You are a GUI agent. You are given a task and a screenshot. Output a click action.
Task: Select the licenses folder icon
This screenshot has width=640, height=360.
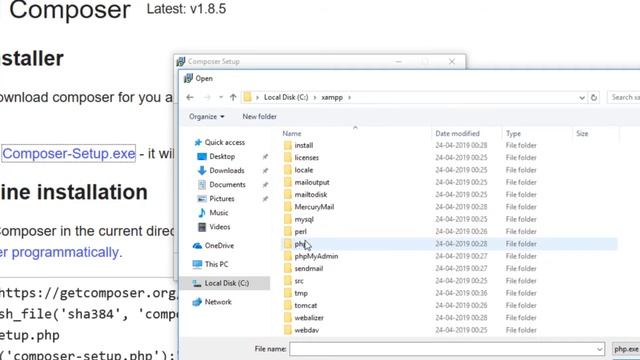(288, 158)
